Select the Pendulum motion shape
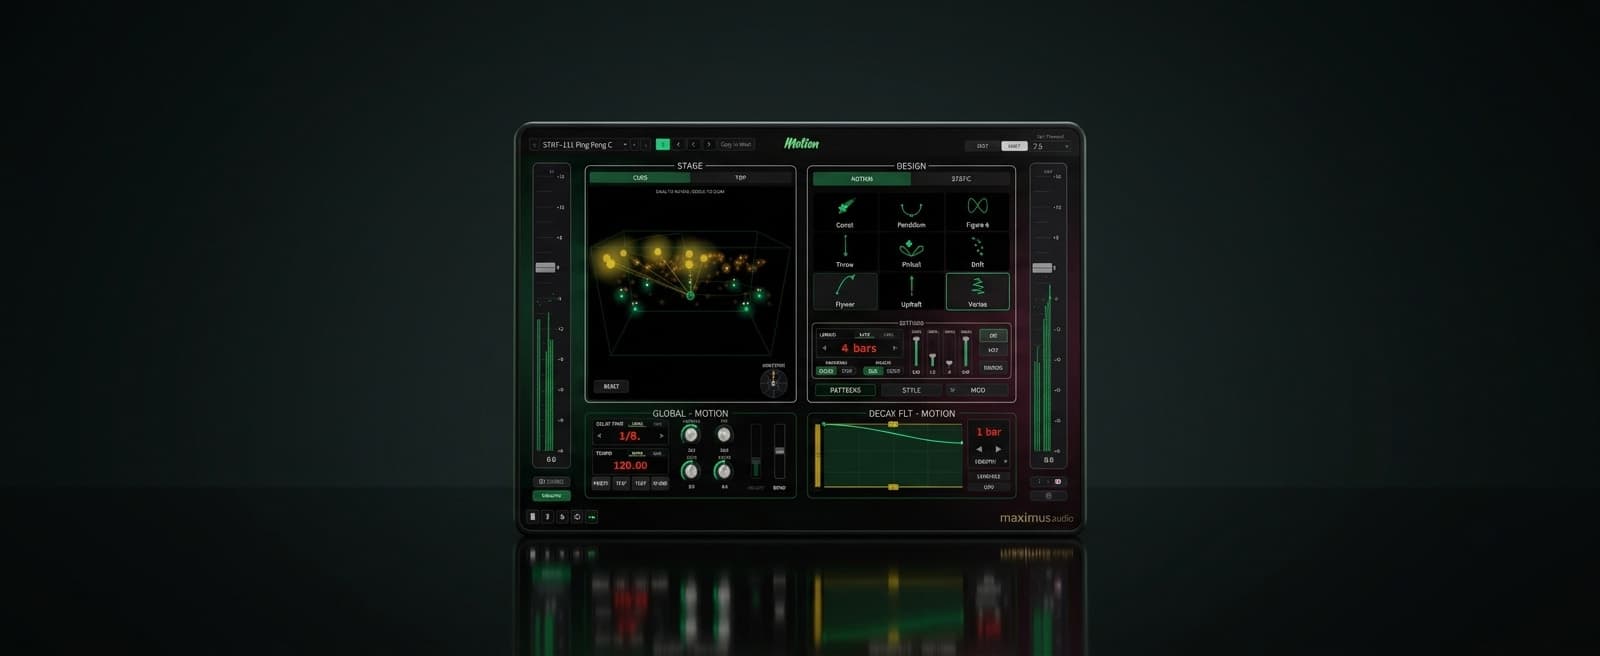The image size is (1600, 656). tap(911, 212)
